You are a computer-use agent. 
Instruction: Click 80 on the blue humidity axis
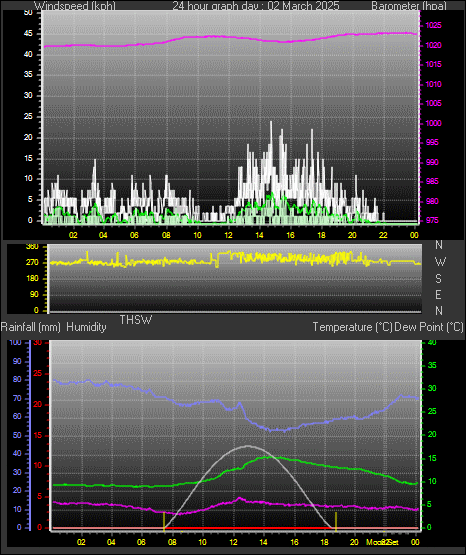click(x=17, y=379)
